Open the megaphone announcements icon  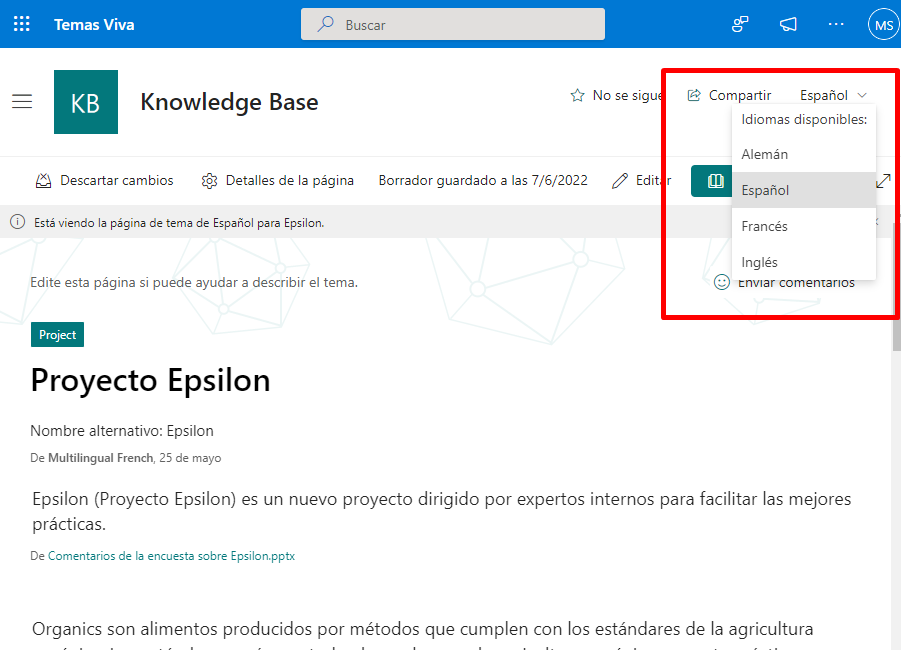tap(788, 24)
